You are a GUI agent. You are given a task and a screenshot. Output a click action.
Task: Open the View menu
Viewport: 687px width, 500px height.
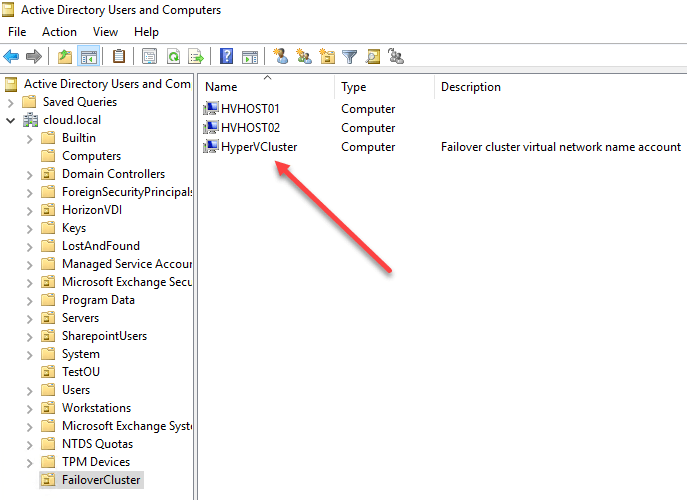(x=105, y=32)
